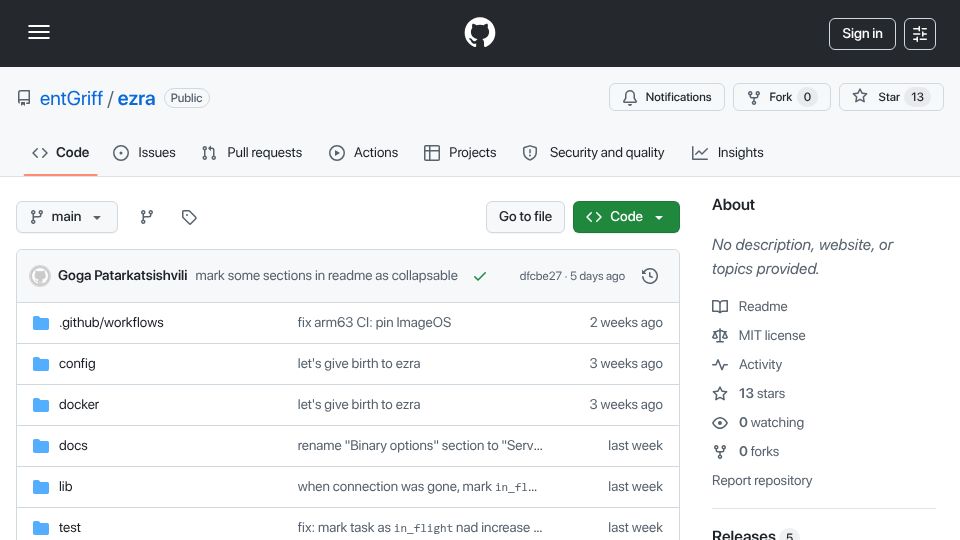Click the '2 weeks ago' timestamp for .github/workflows
This screenshot has width=960, height=540.
coord(626,323)
